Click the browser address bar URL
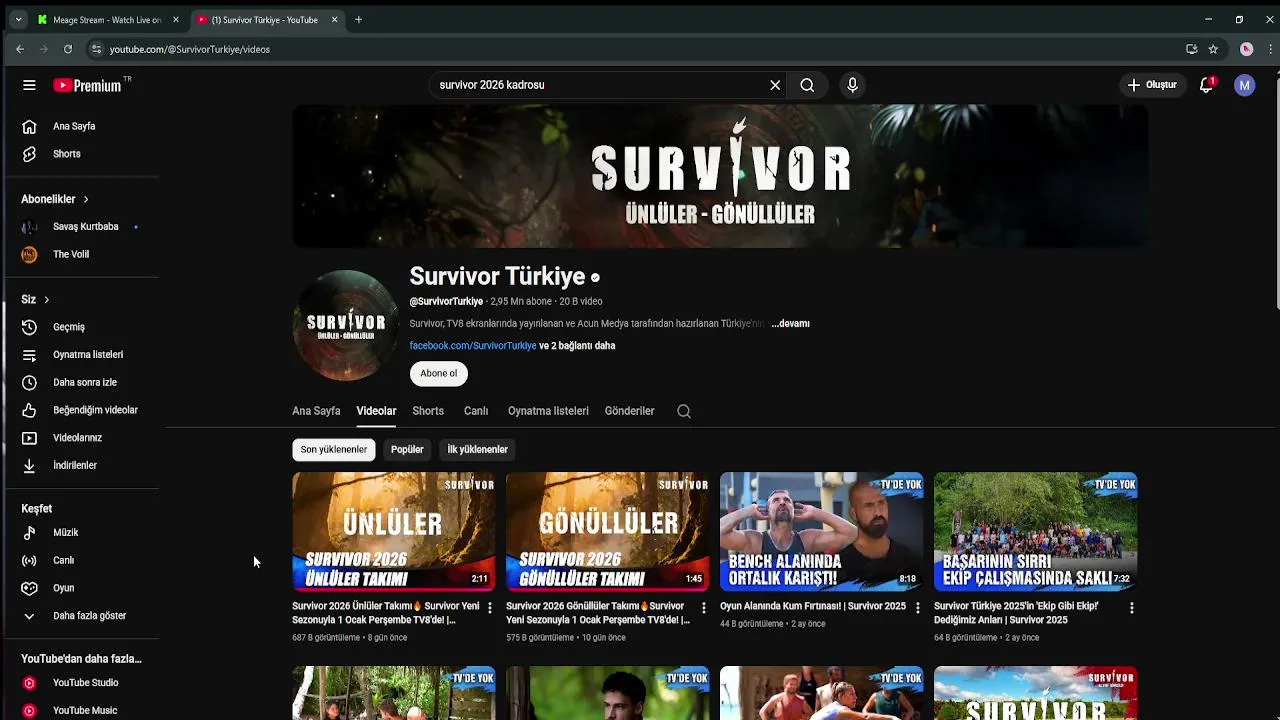The image size is (1280, 720). pyautogui.click(x=190, y=49)
